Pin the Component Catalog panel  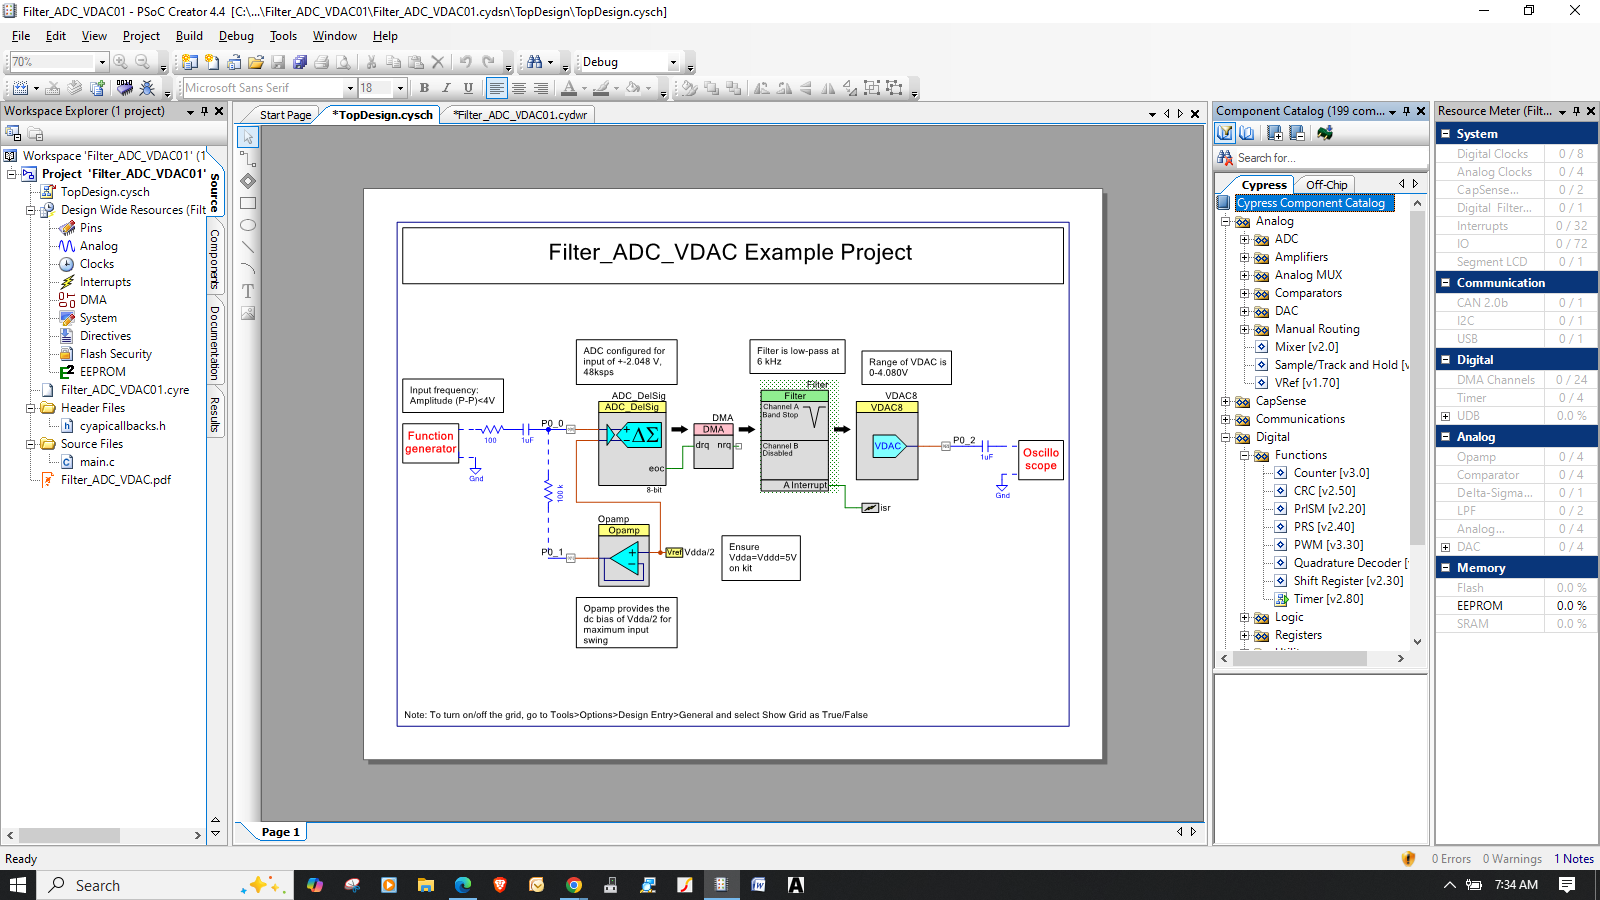coord(1406,111)
